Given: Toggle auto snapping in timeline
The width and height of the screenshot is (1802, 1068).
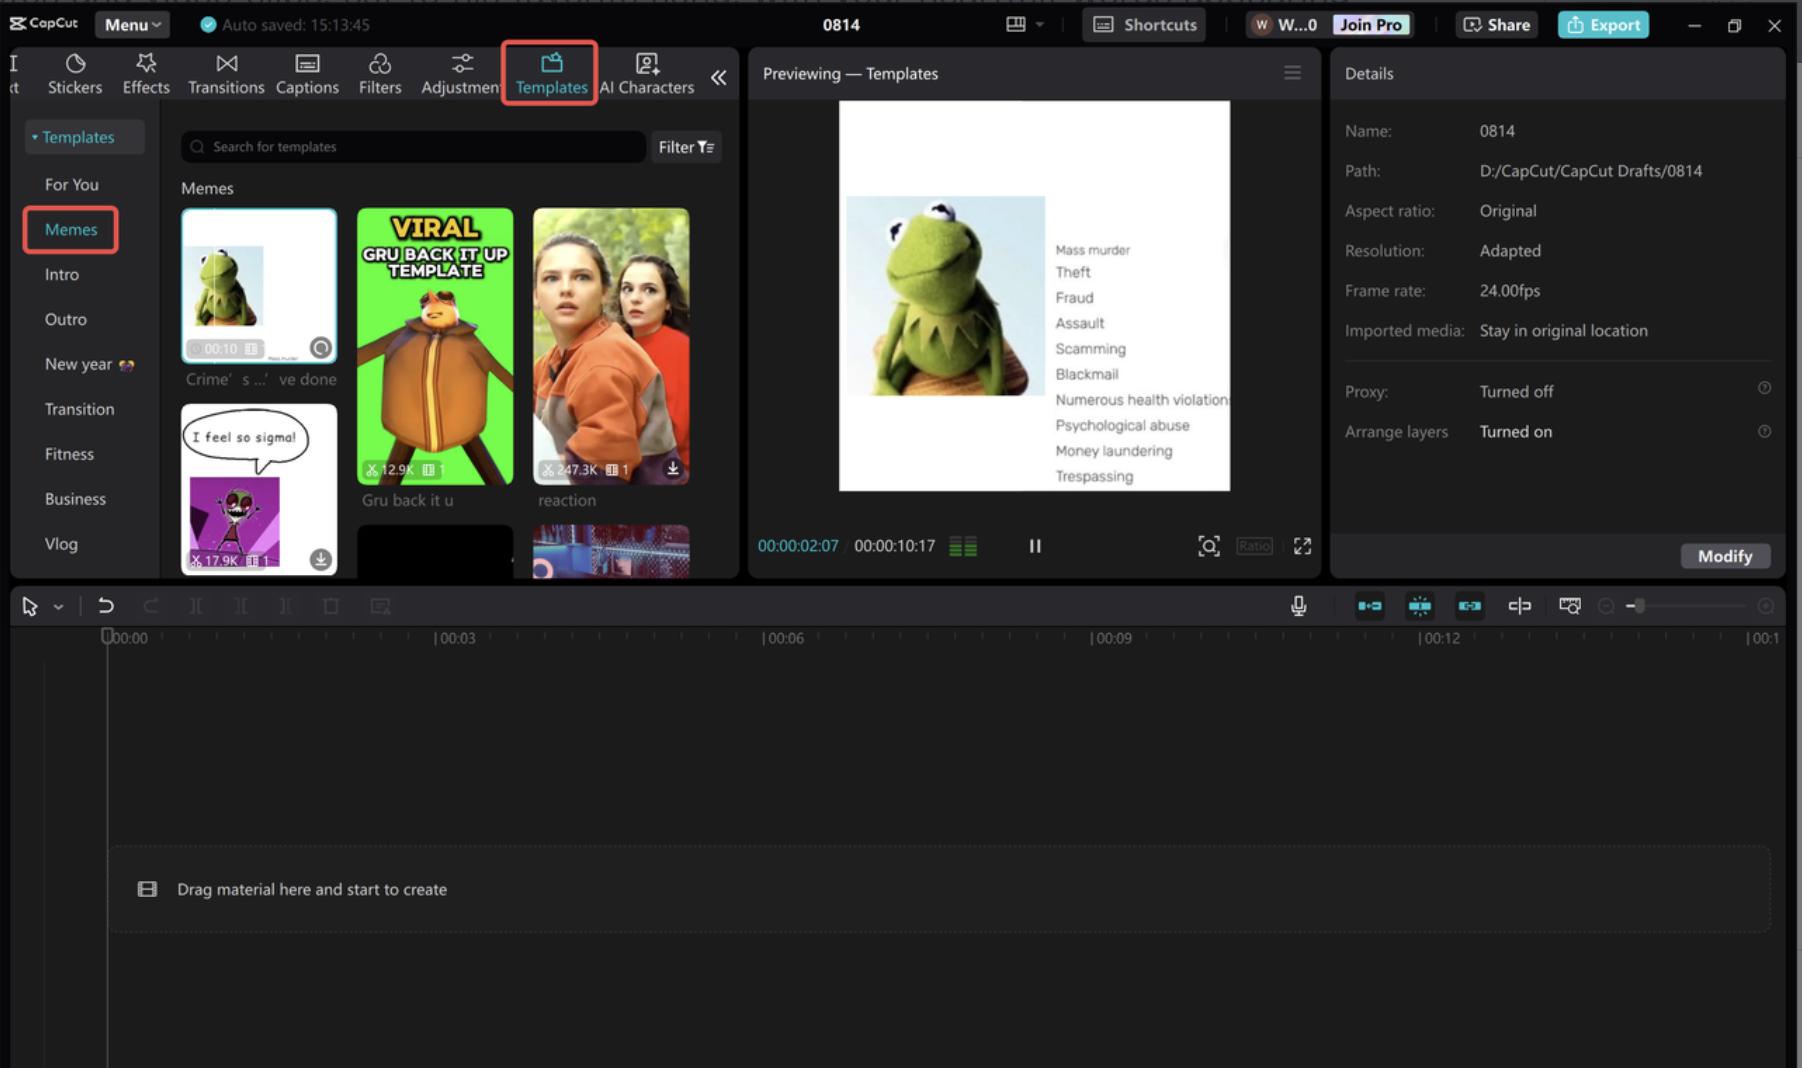Looking at the screenshot, I should pos(1419,606).
